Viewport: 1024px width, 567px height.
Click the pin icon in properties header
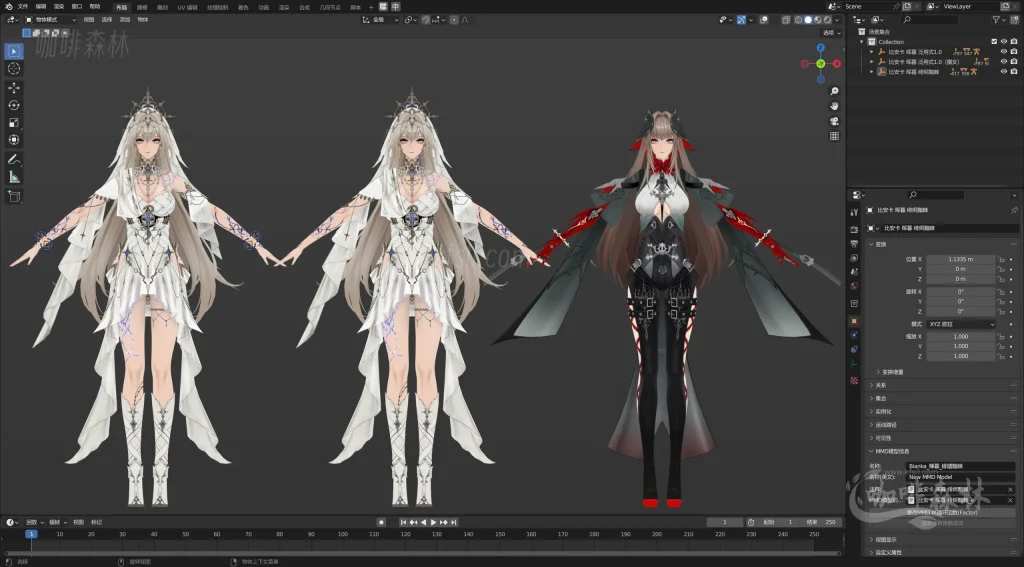(x=1014, y=210)
